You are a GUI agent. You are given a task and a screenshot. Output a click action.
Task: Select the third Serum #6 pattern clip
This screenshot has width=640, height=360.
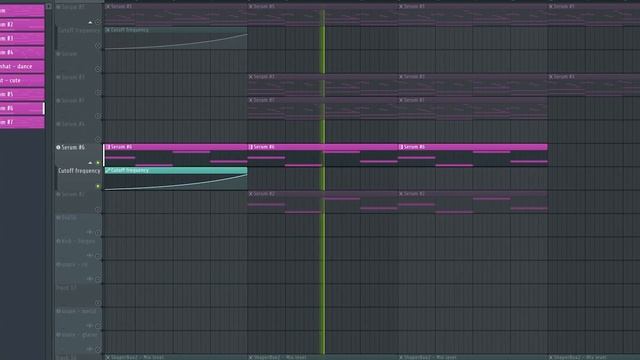point(473,155)
